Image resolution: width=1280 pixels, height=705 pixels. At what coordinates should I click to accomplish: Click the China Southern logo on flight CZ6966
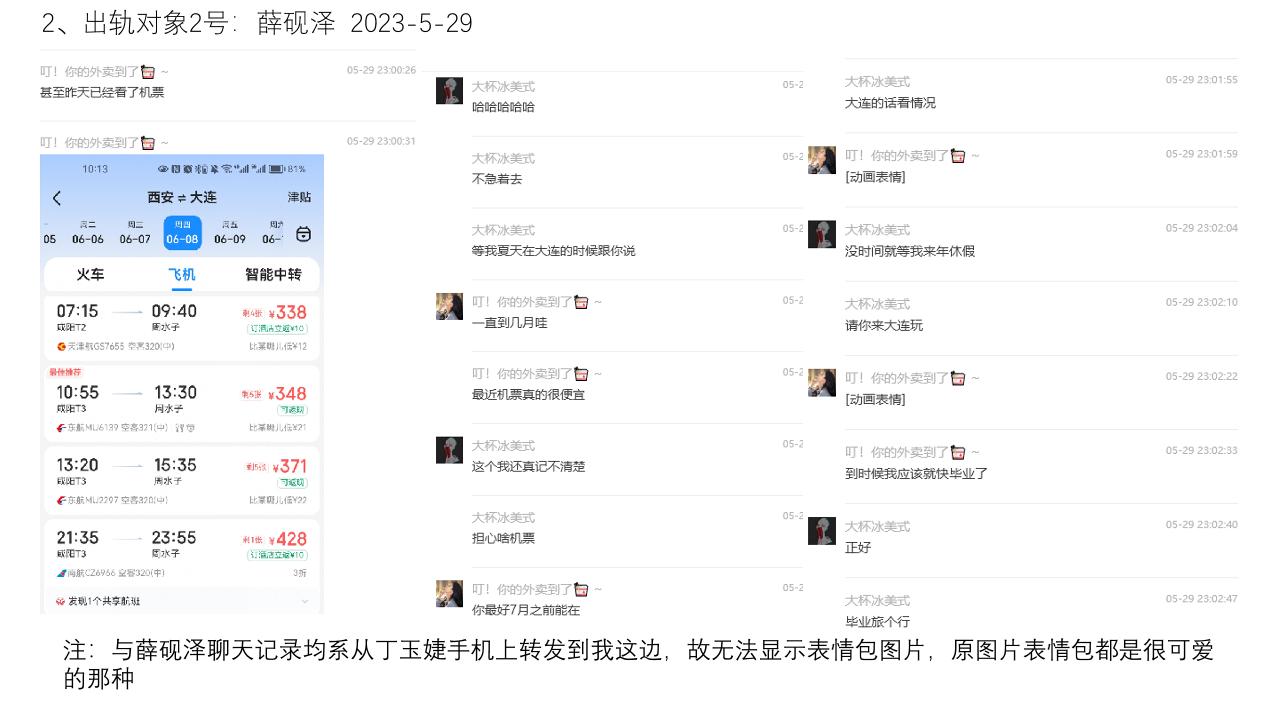coord(59,572)
